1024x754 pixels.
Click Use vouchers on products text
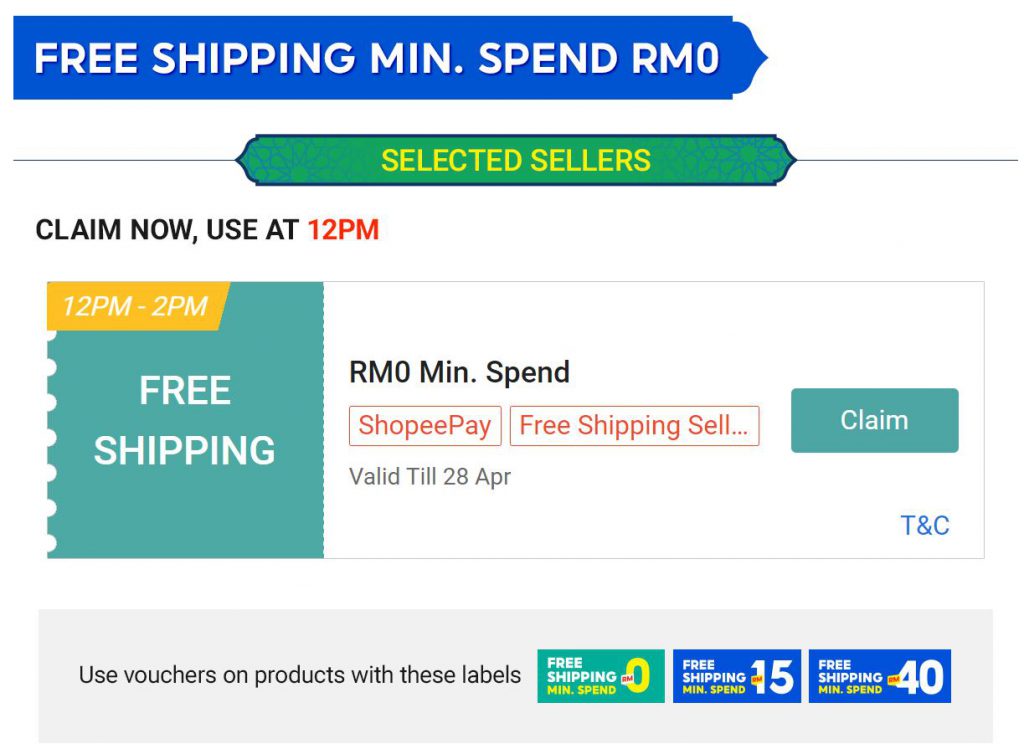(x=299, y=675)
